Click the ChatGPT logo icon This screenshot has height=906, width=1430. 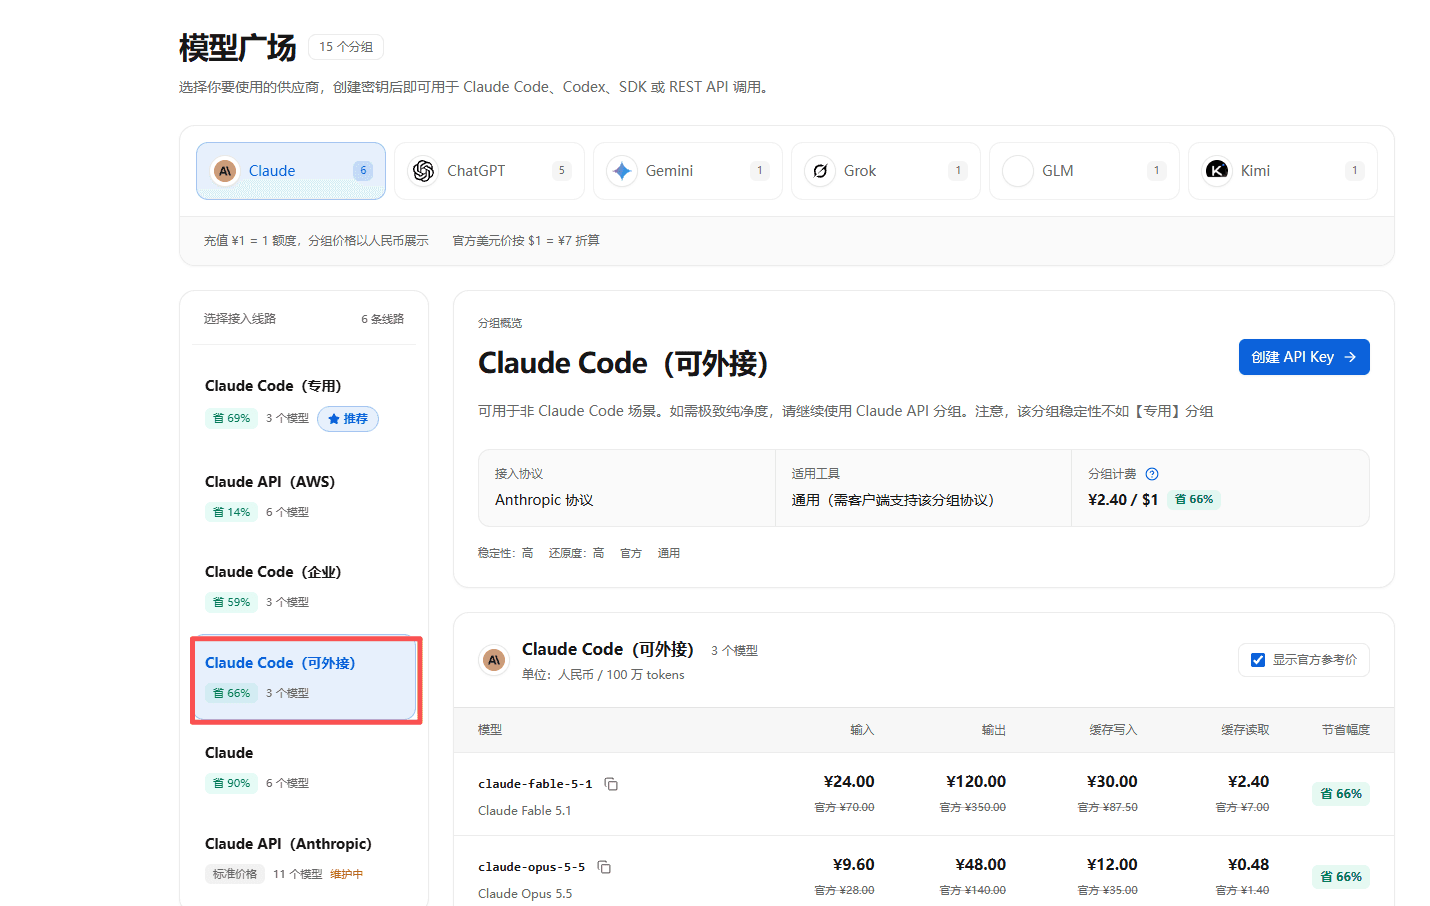click(423, 171)
